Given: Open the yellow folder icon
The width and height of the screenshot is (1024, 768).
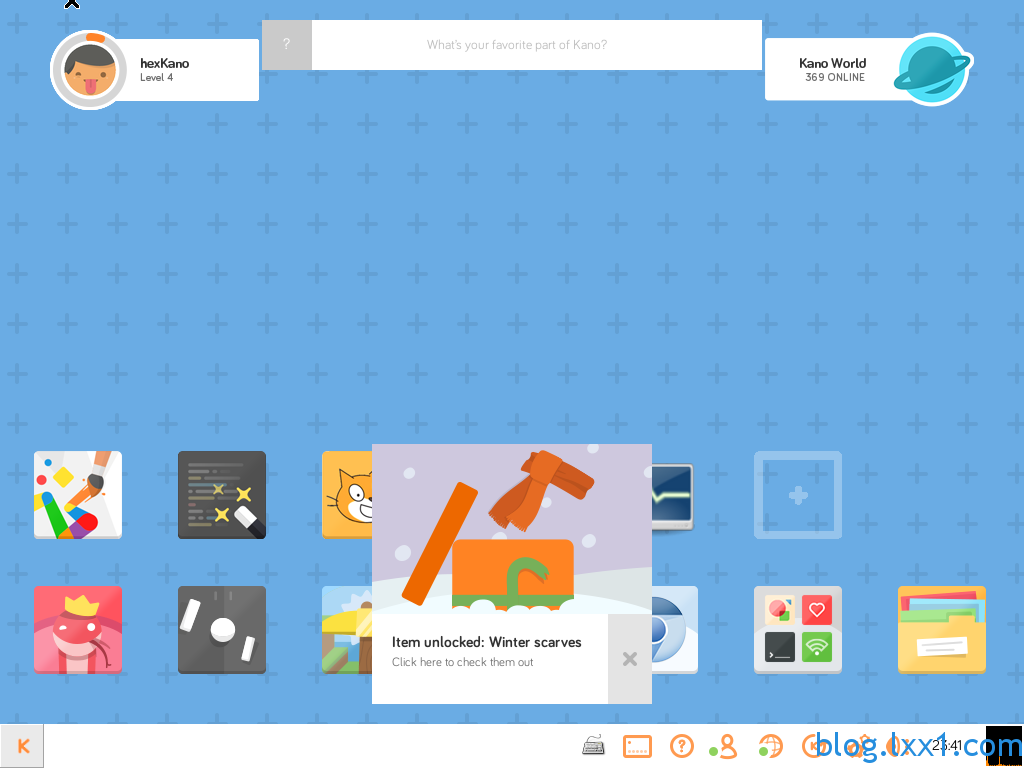Looking at the screenshot, I should tap(942, 630).
